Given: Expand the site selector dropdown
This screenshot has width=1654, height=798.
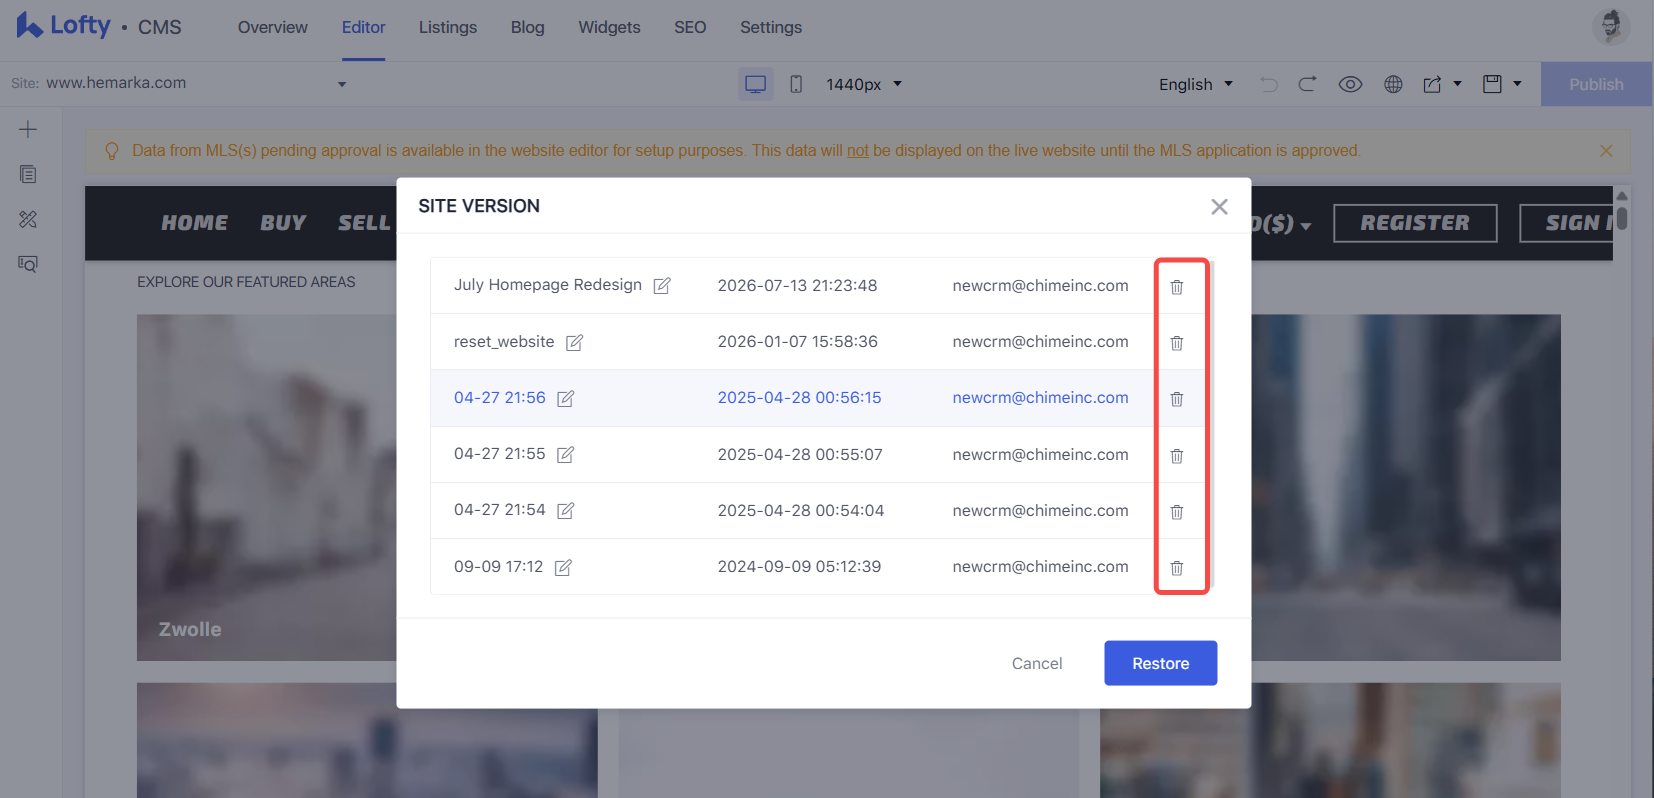Looking at the screenshot, I should pos(342,84).
